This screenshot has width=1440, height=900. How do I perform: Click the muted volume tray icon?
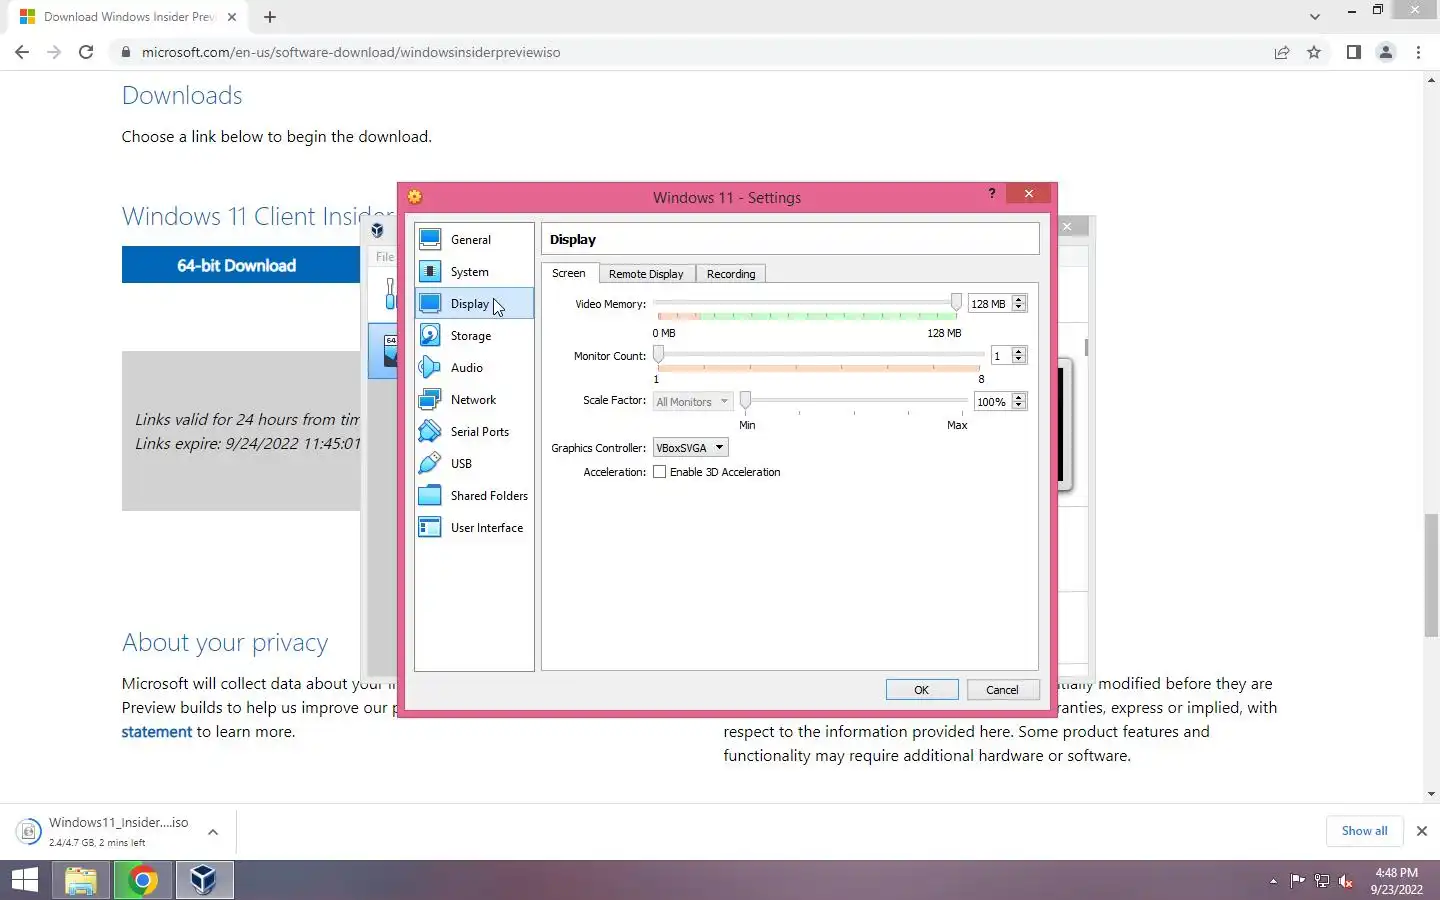pos(1346,881)
